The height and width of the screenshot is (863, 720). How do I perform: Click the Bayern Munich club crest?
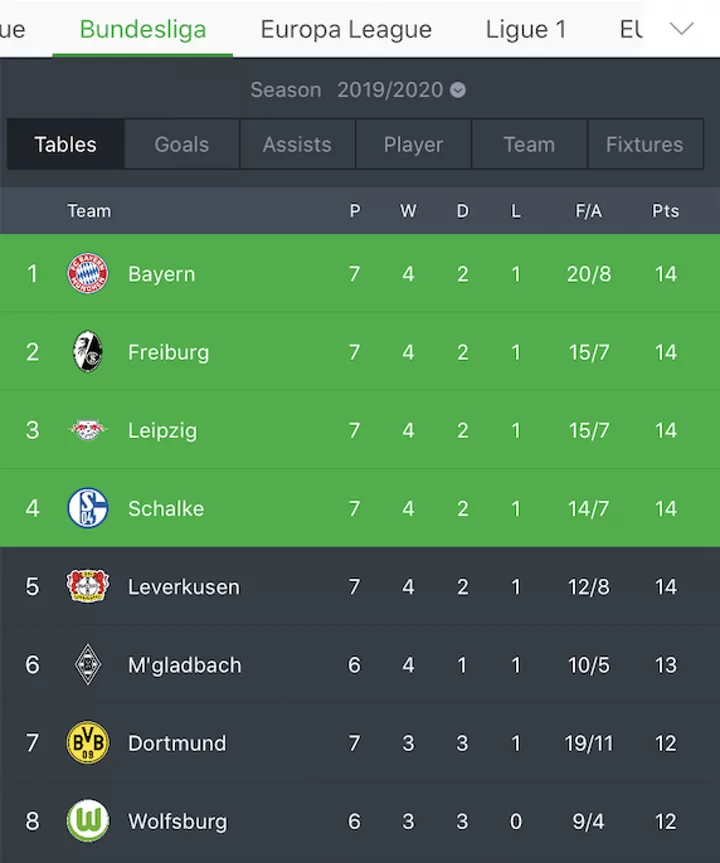coord(89,274)
